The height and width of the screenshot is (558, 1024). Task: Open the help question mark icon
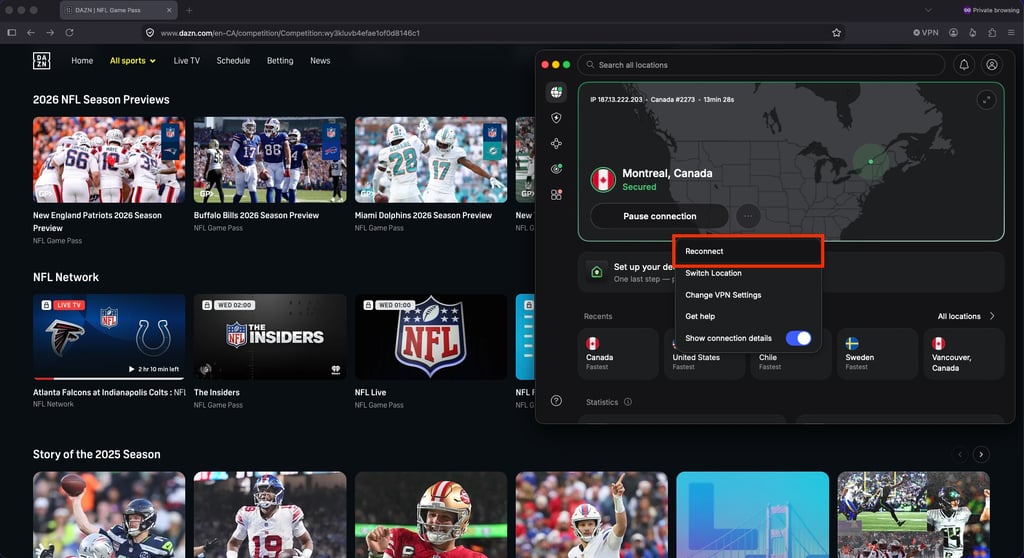click(556, 401)
